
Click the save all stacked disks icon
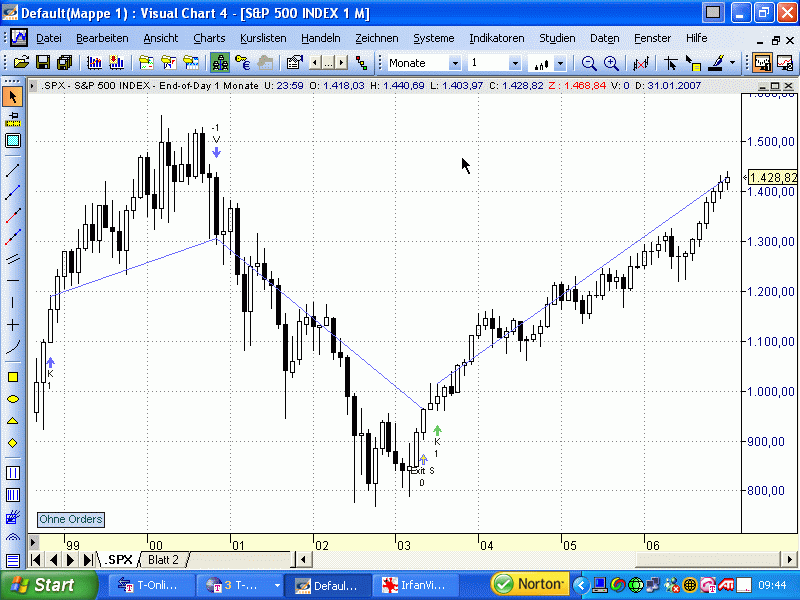pos(64,63)
